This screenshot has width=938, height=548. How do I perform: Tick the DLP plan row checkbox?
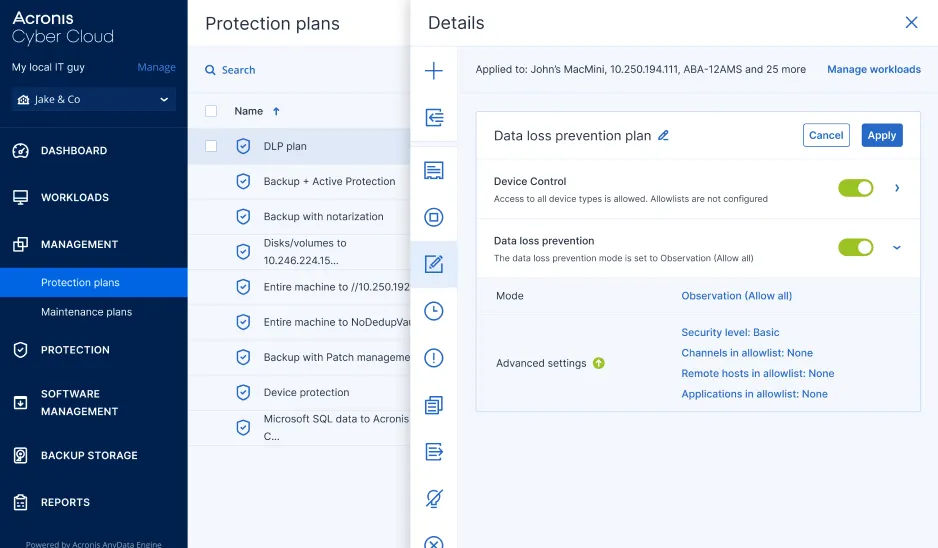211,146
